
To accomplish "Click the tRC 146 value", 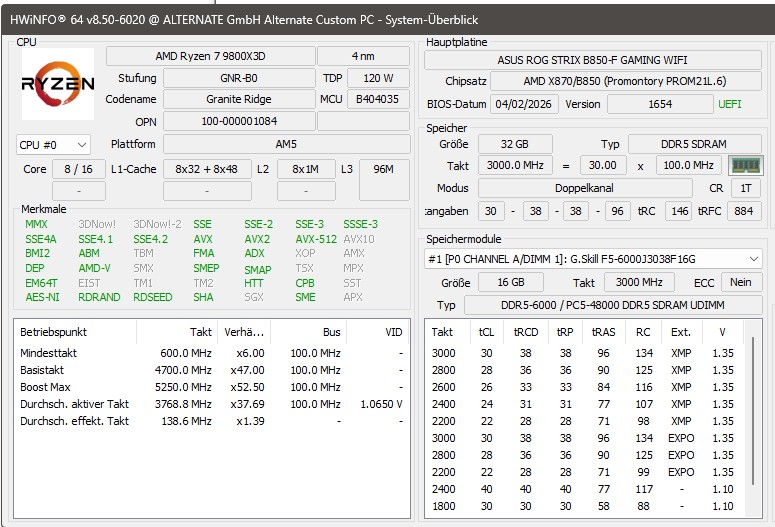I will pos(679,211).
